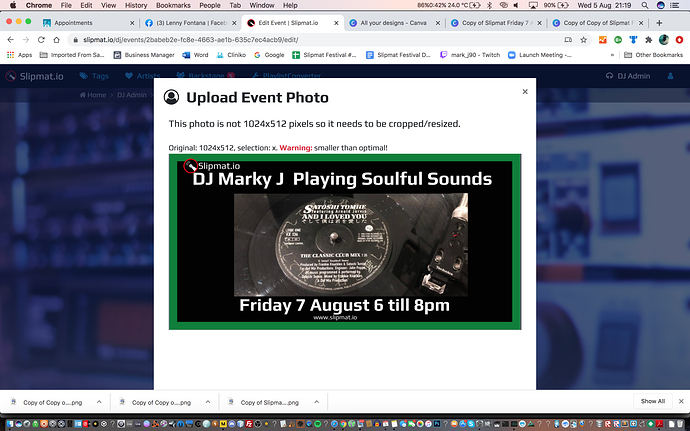Open a new browser tab

659,23
